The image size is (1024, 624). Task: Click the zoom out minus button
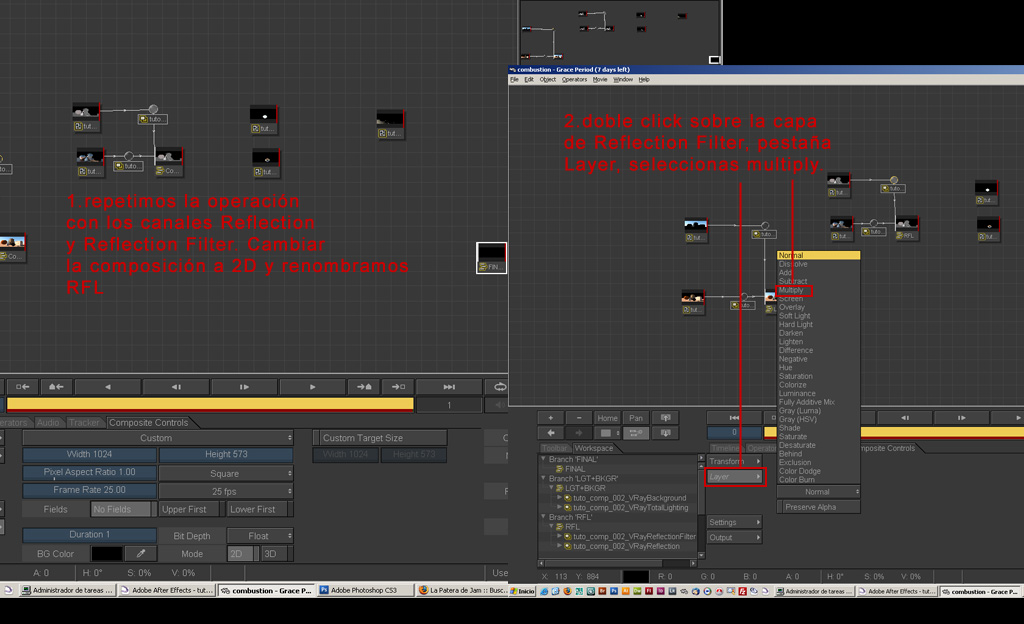(579, 418)
